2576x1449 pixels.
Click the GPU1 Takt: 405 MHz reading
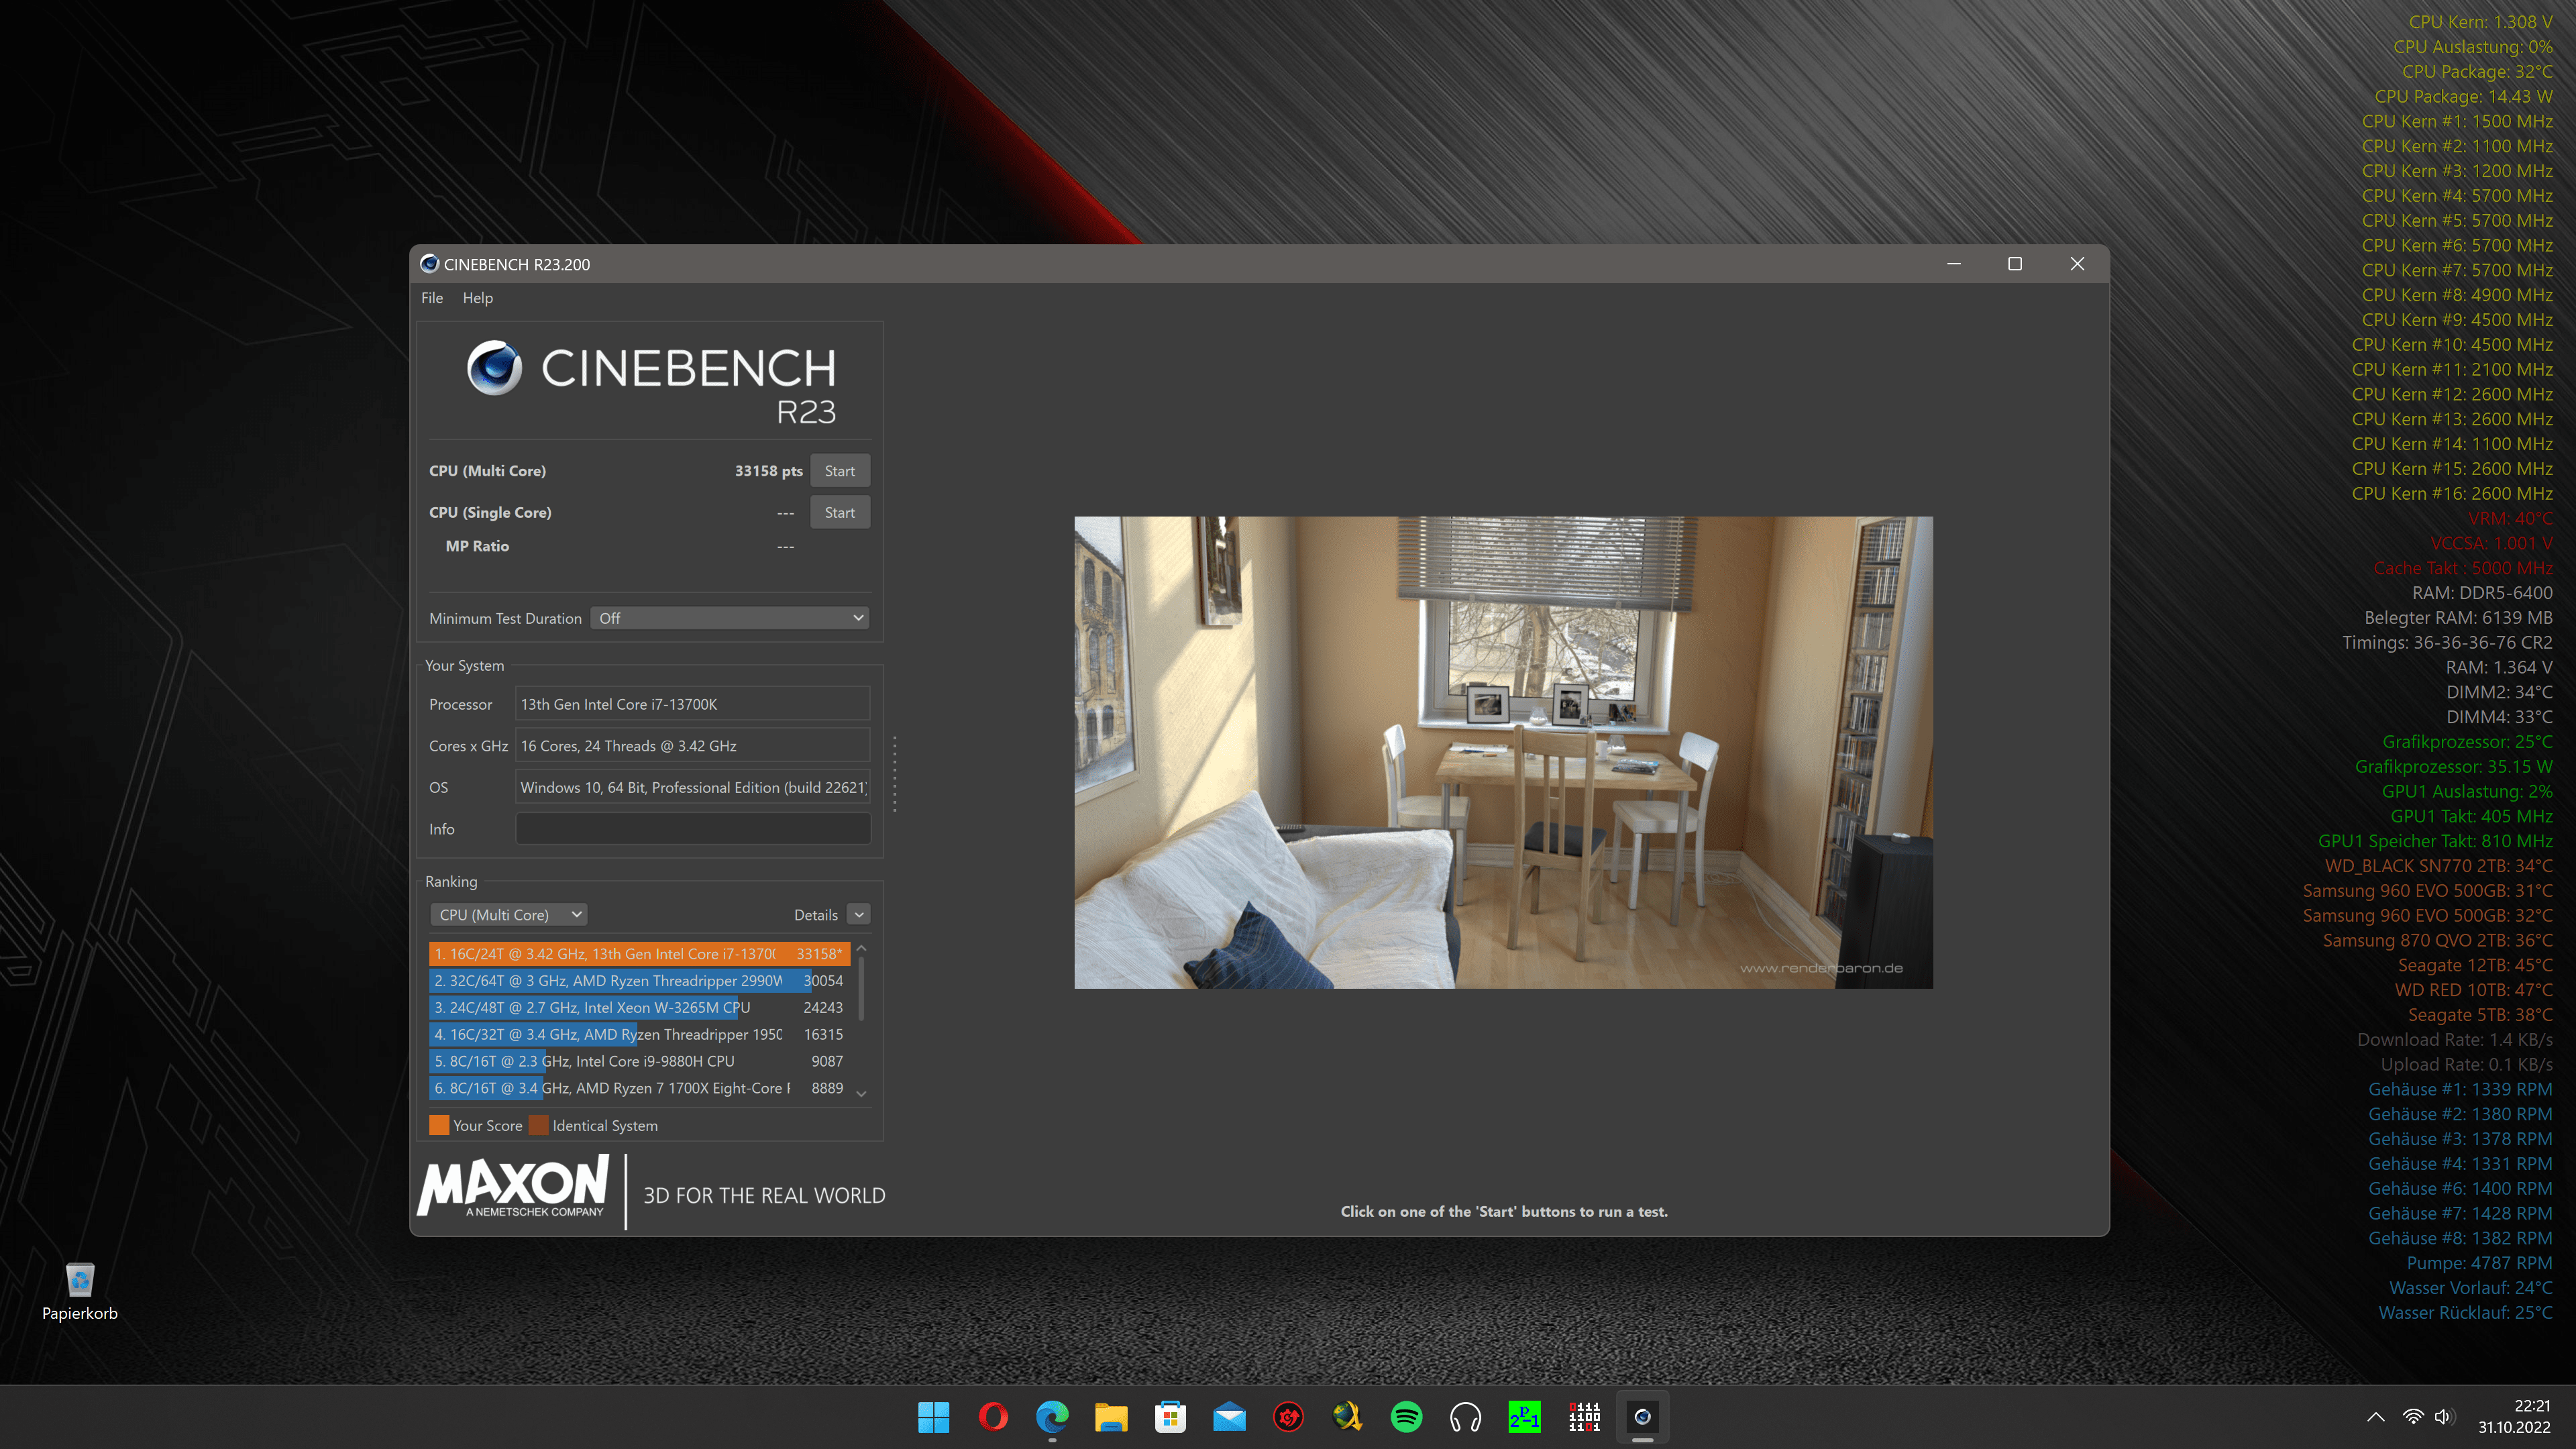point(2471,816)
